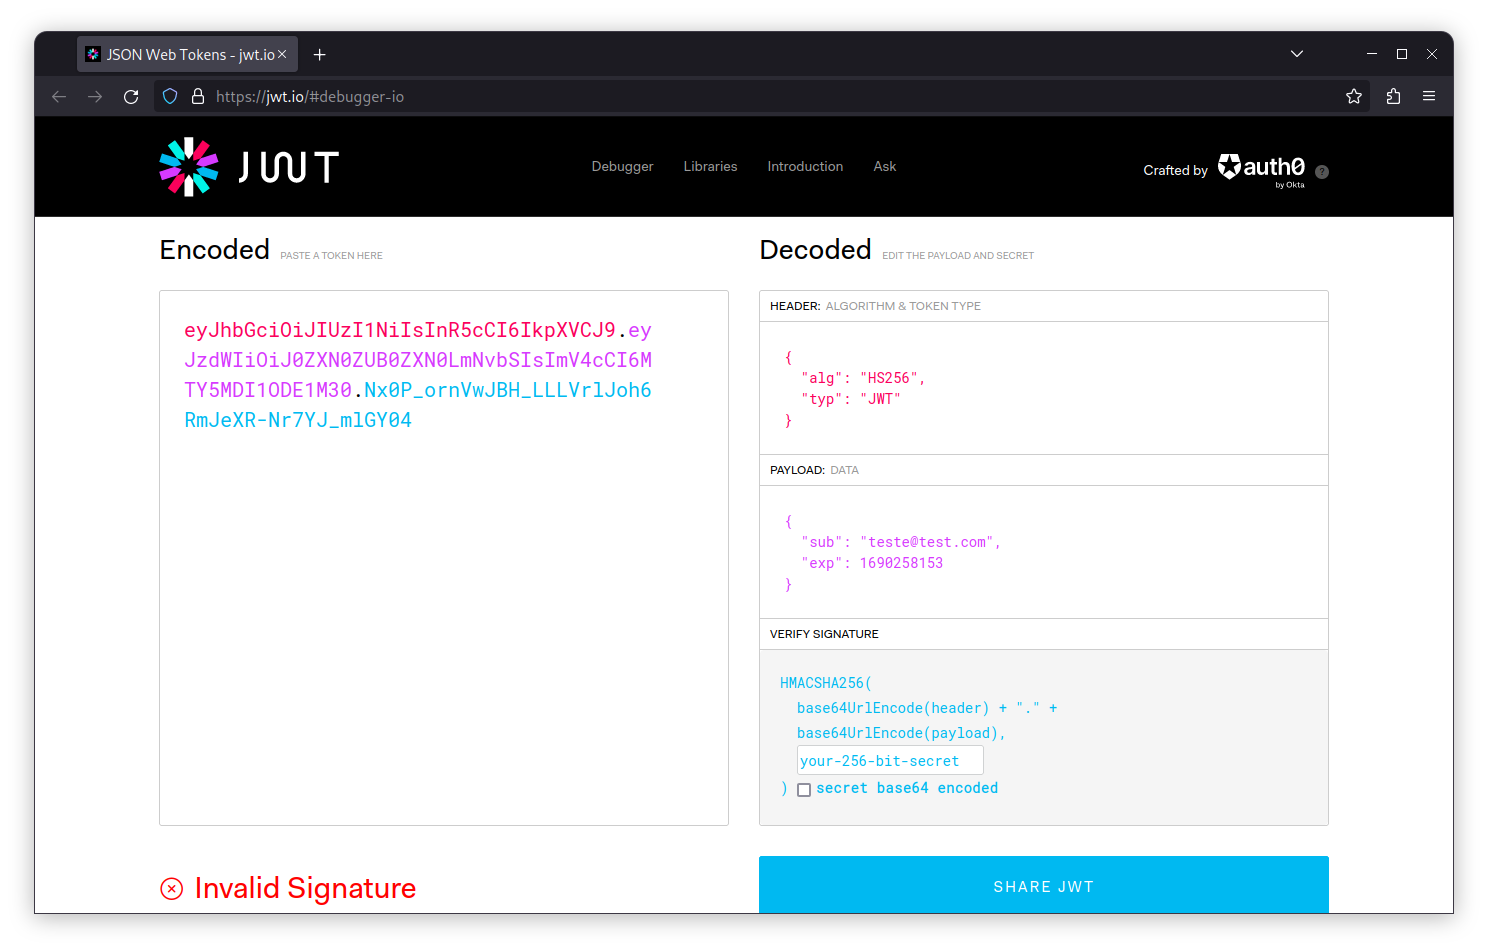Click the your-256-bit-secret input field
Viewport: 1488px width, 951px height.
coord(889,761)
